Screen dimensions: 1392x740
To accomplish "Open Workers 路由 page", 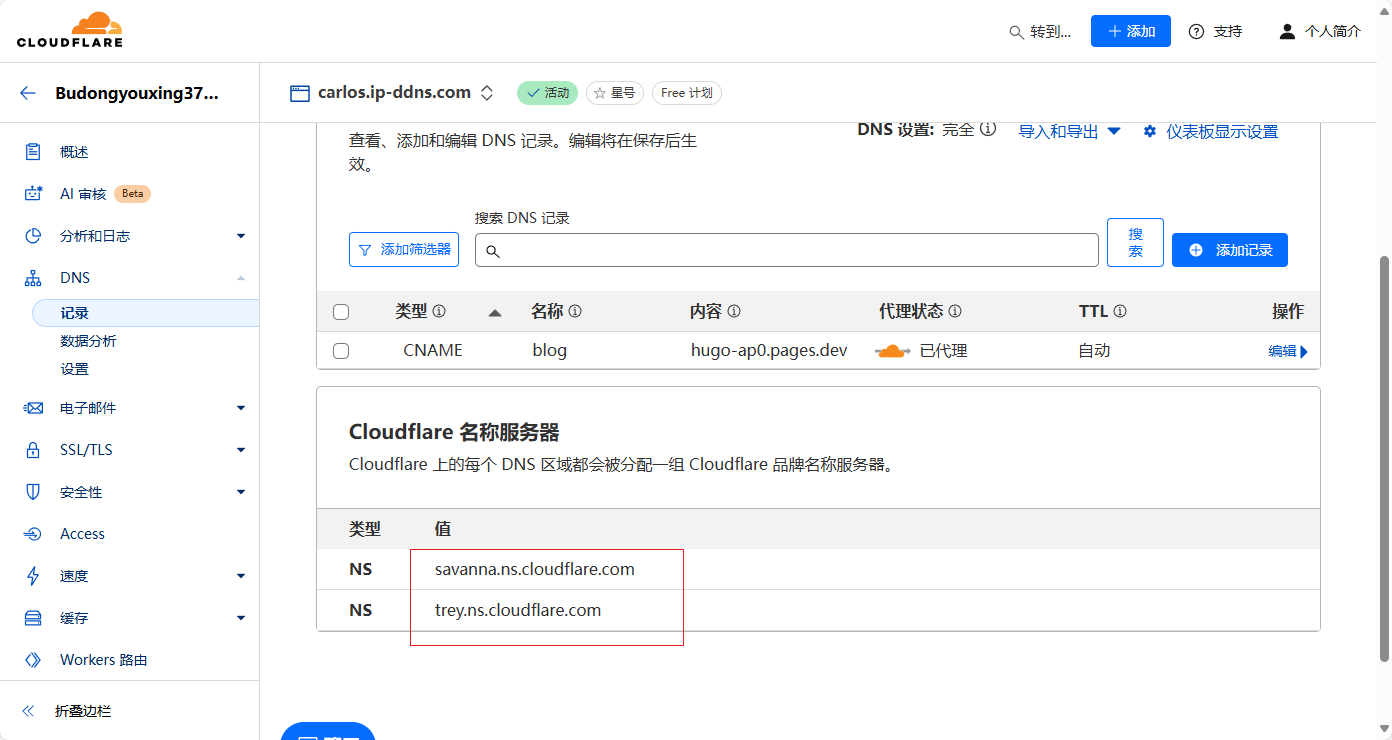I will click(104, 660).
